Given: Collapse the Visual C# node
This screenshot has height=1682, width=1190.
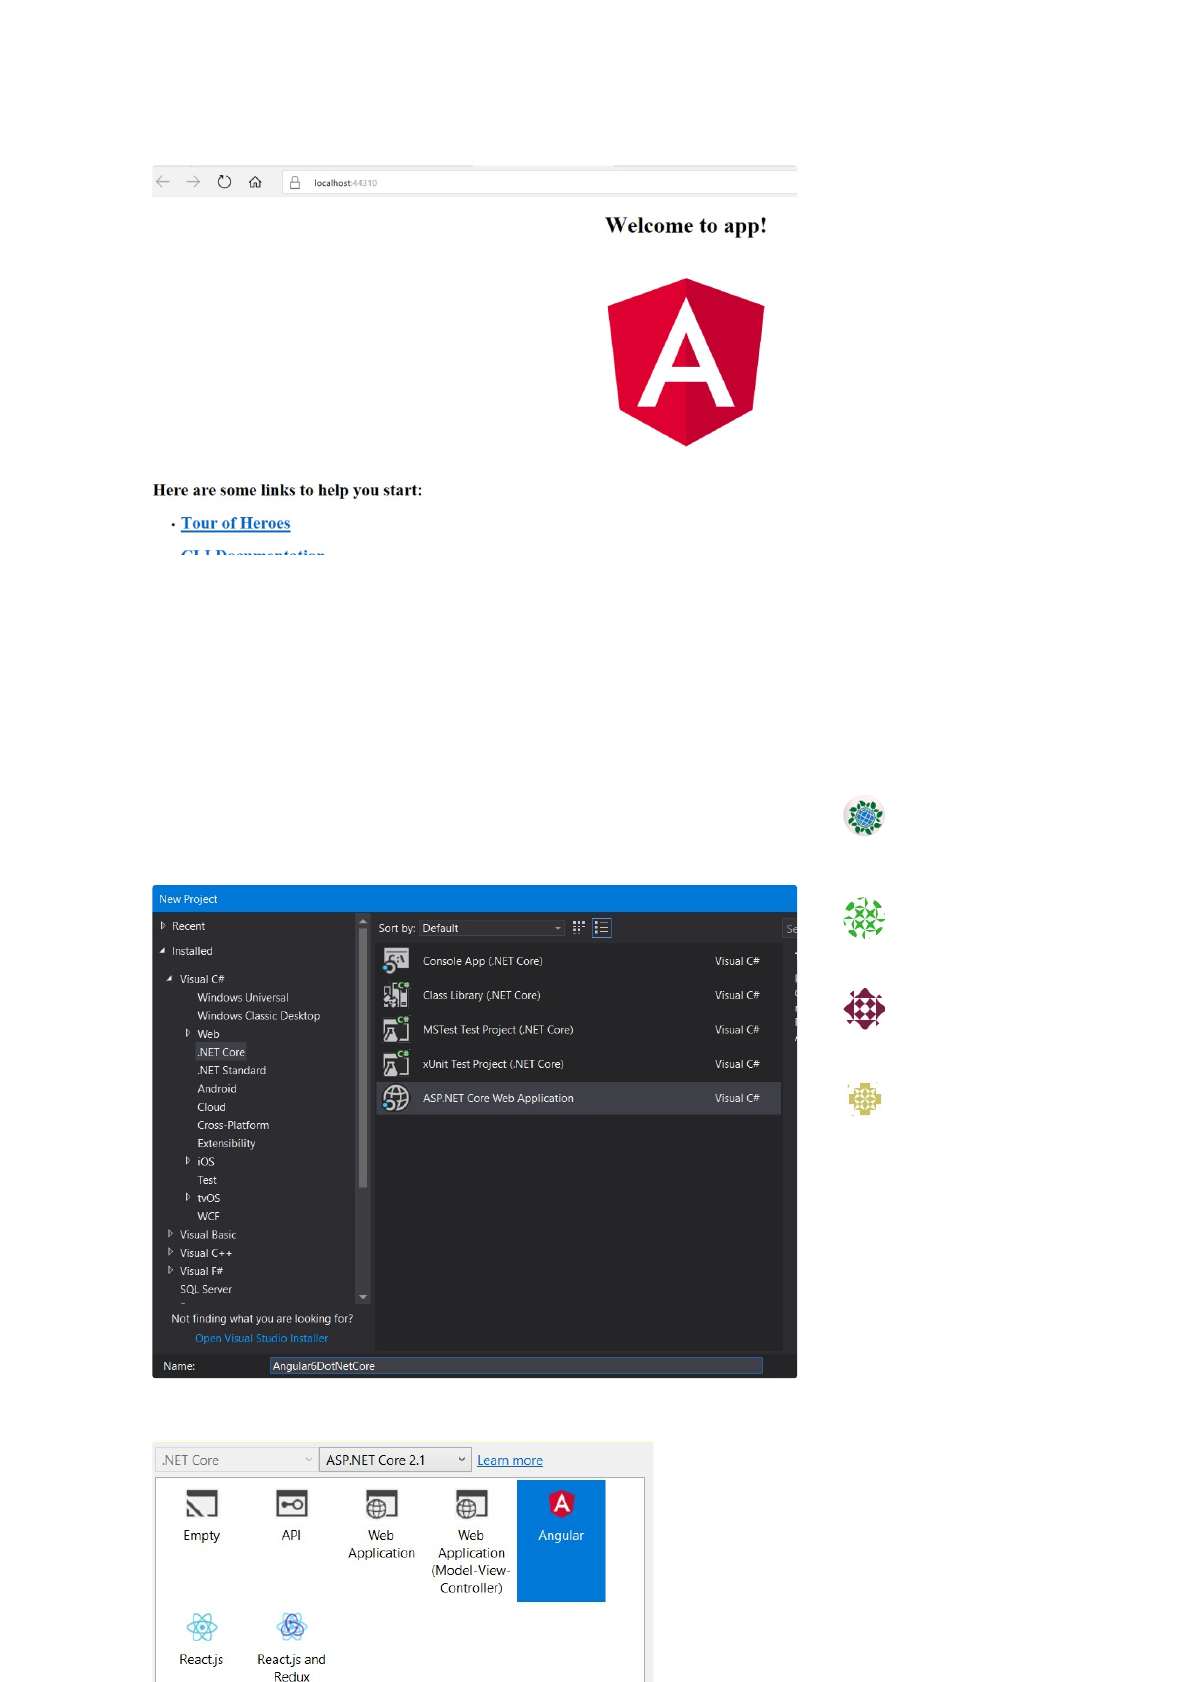Looking at the screenshot, I should point(170,979).
